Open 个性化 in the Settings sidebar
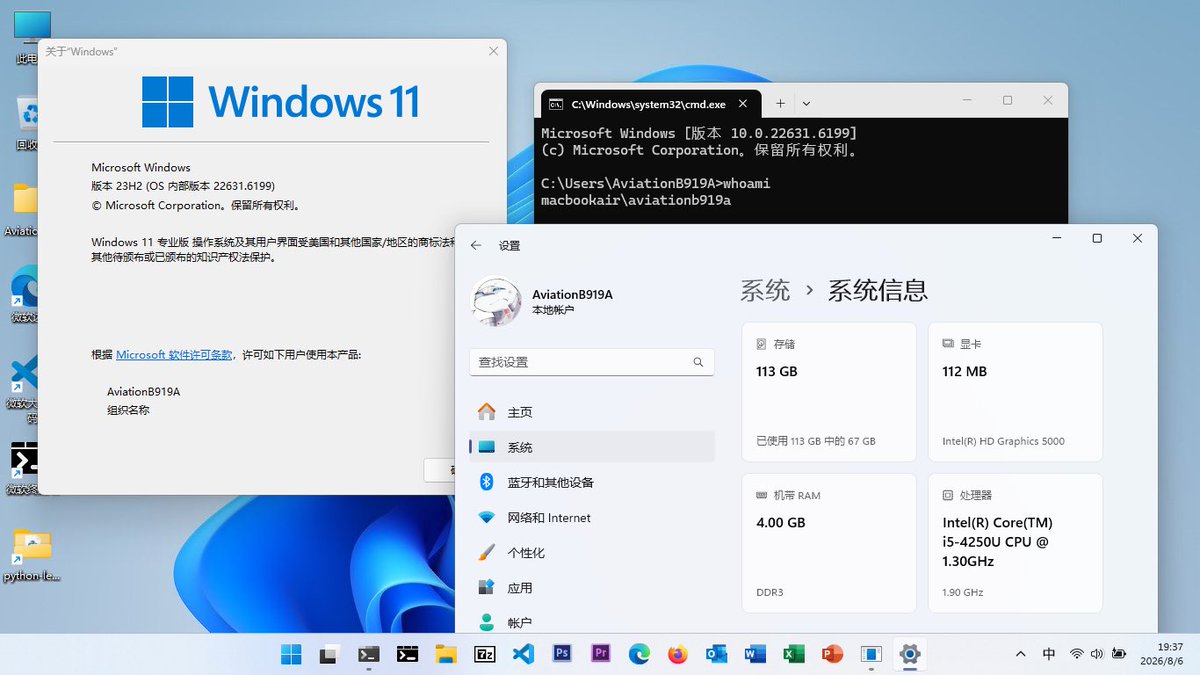The height and width of the screenshot is (675, 1200). [592, 553]
